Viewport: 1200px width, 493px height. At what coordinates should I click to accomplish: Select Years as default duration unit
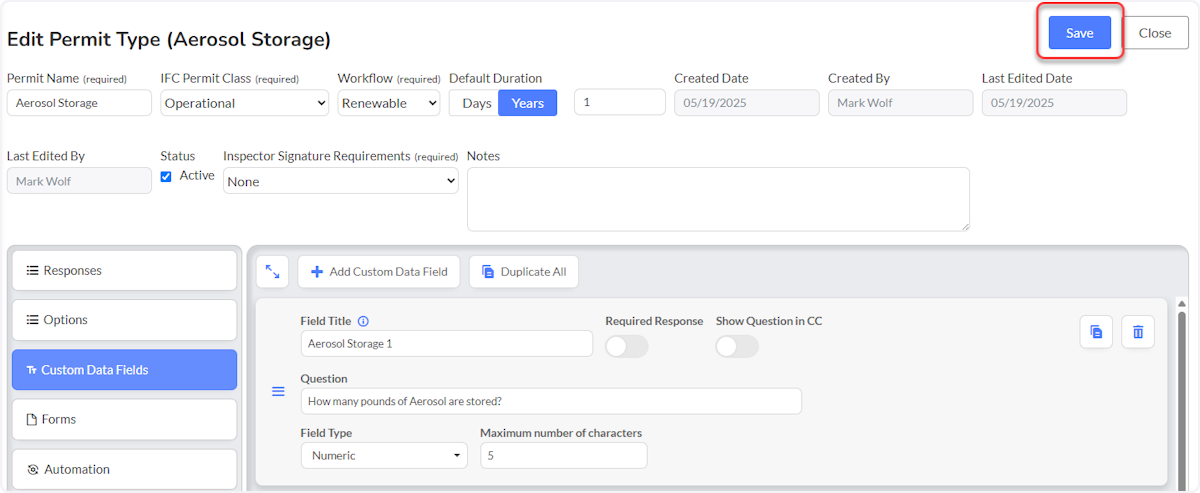click(x=528, y=103)
